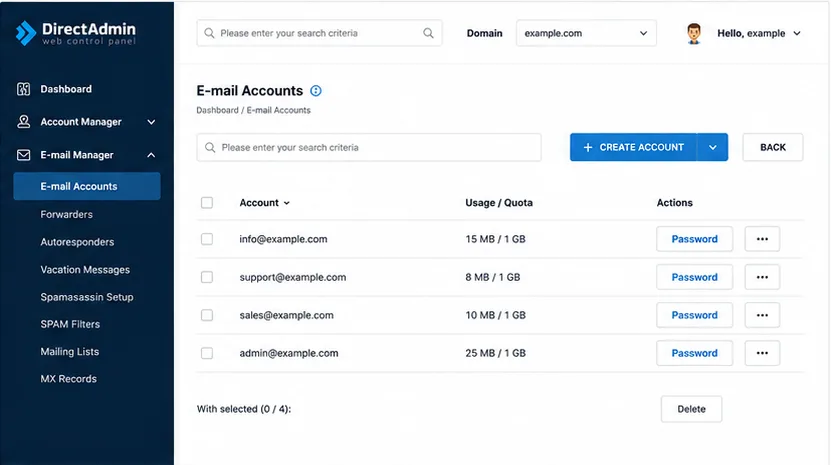Click the Create Account button
This screenshot has width=831, height=465.
pyautogui.click(x=633, y=147)
